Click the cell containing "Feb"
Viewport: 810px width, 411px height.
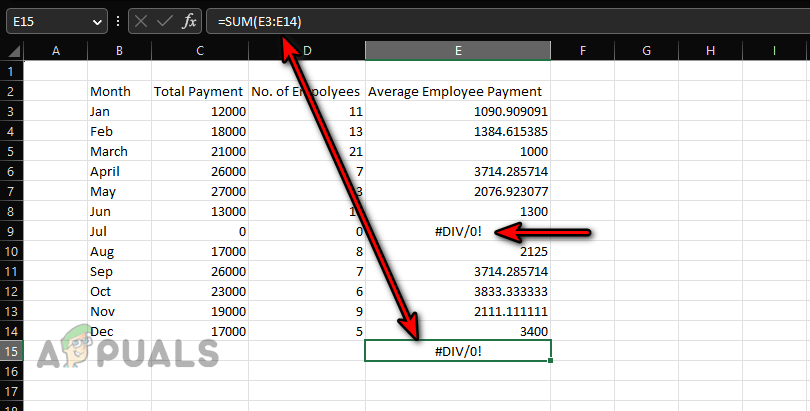(x=119, y=131)
